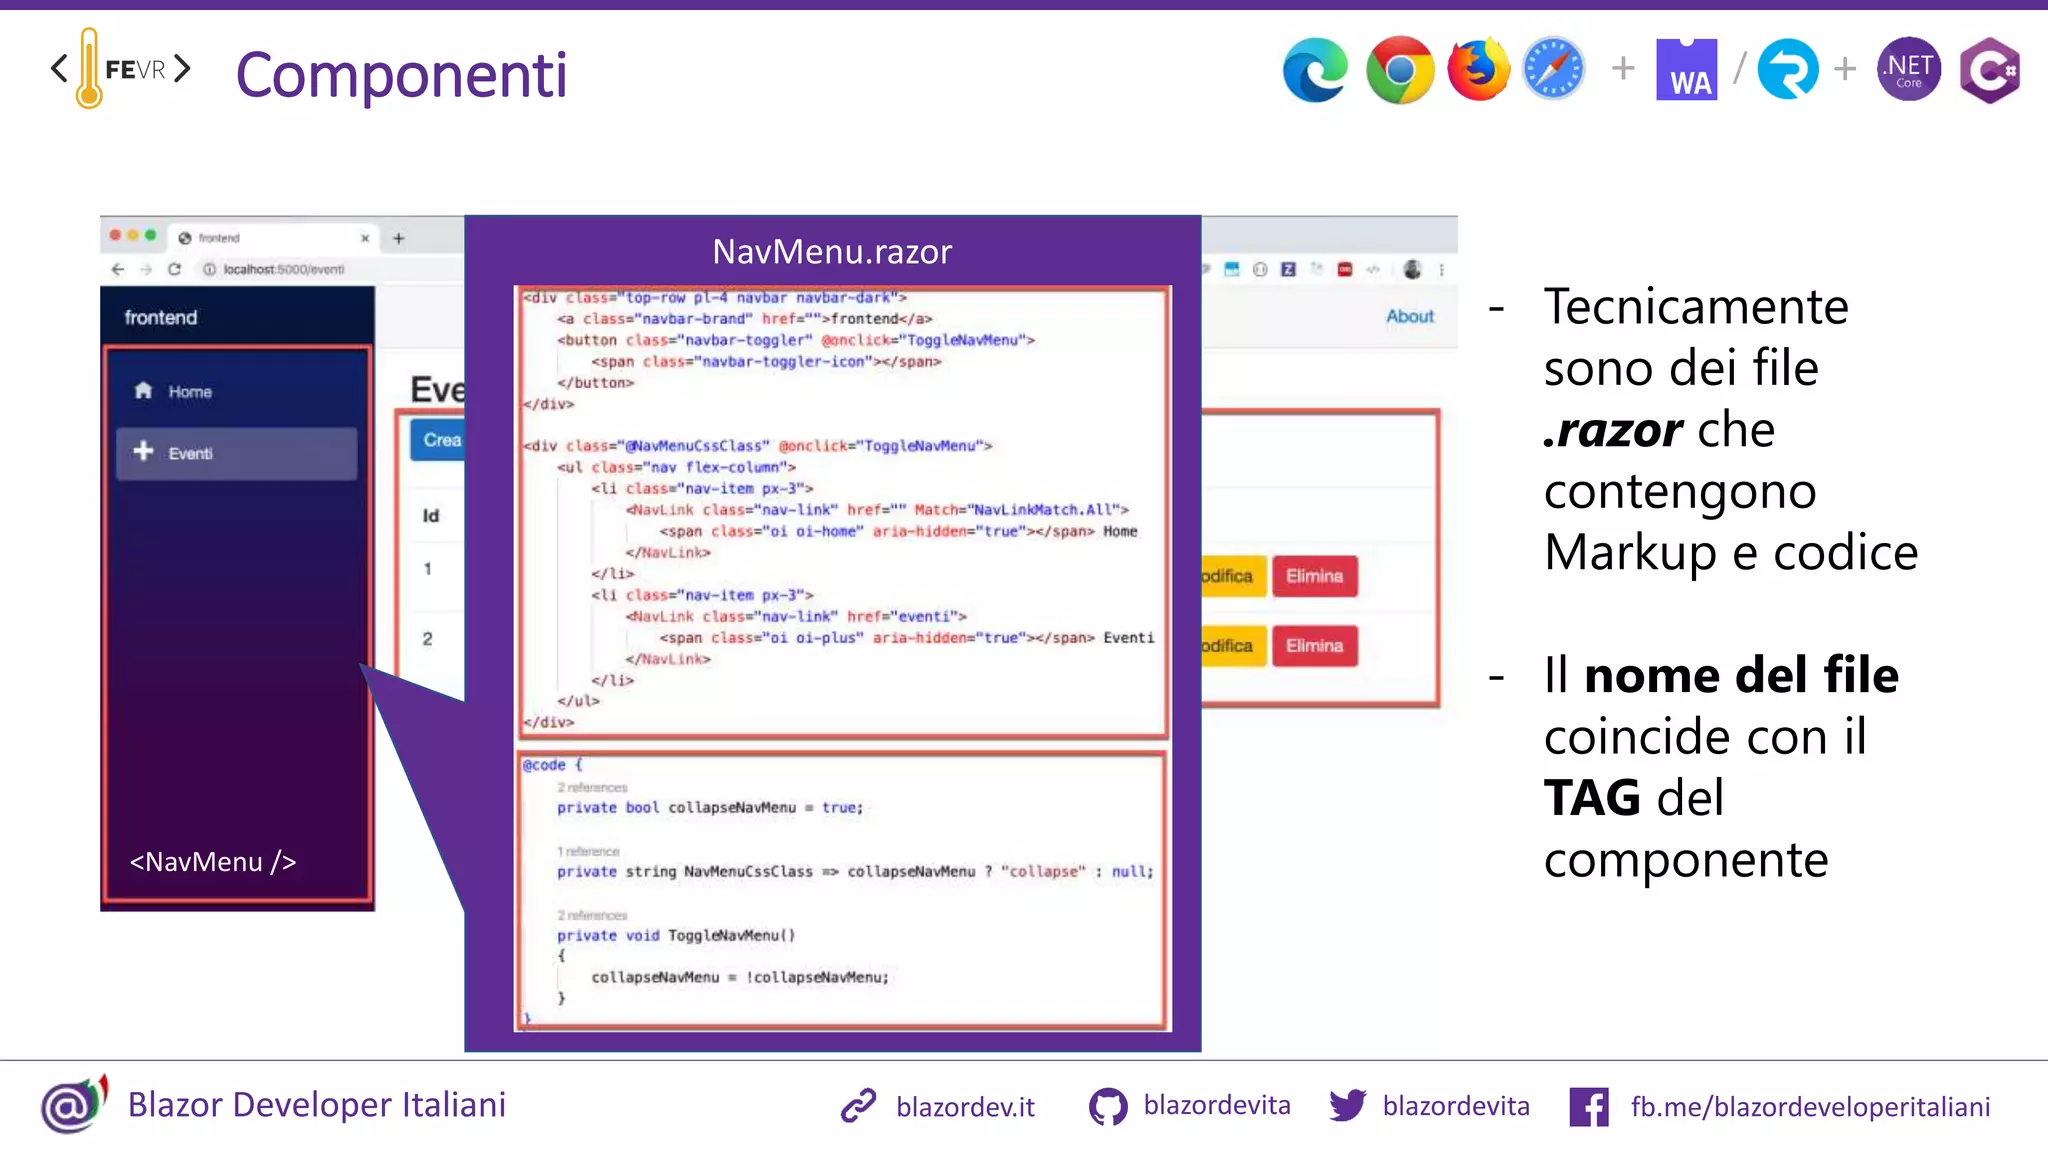Click the Facebook icon in footer

click(1589, 1107)
